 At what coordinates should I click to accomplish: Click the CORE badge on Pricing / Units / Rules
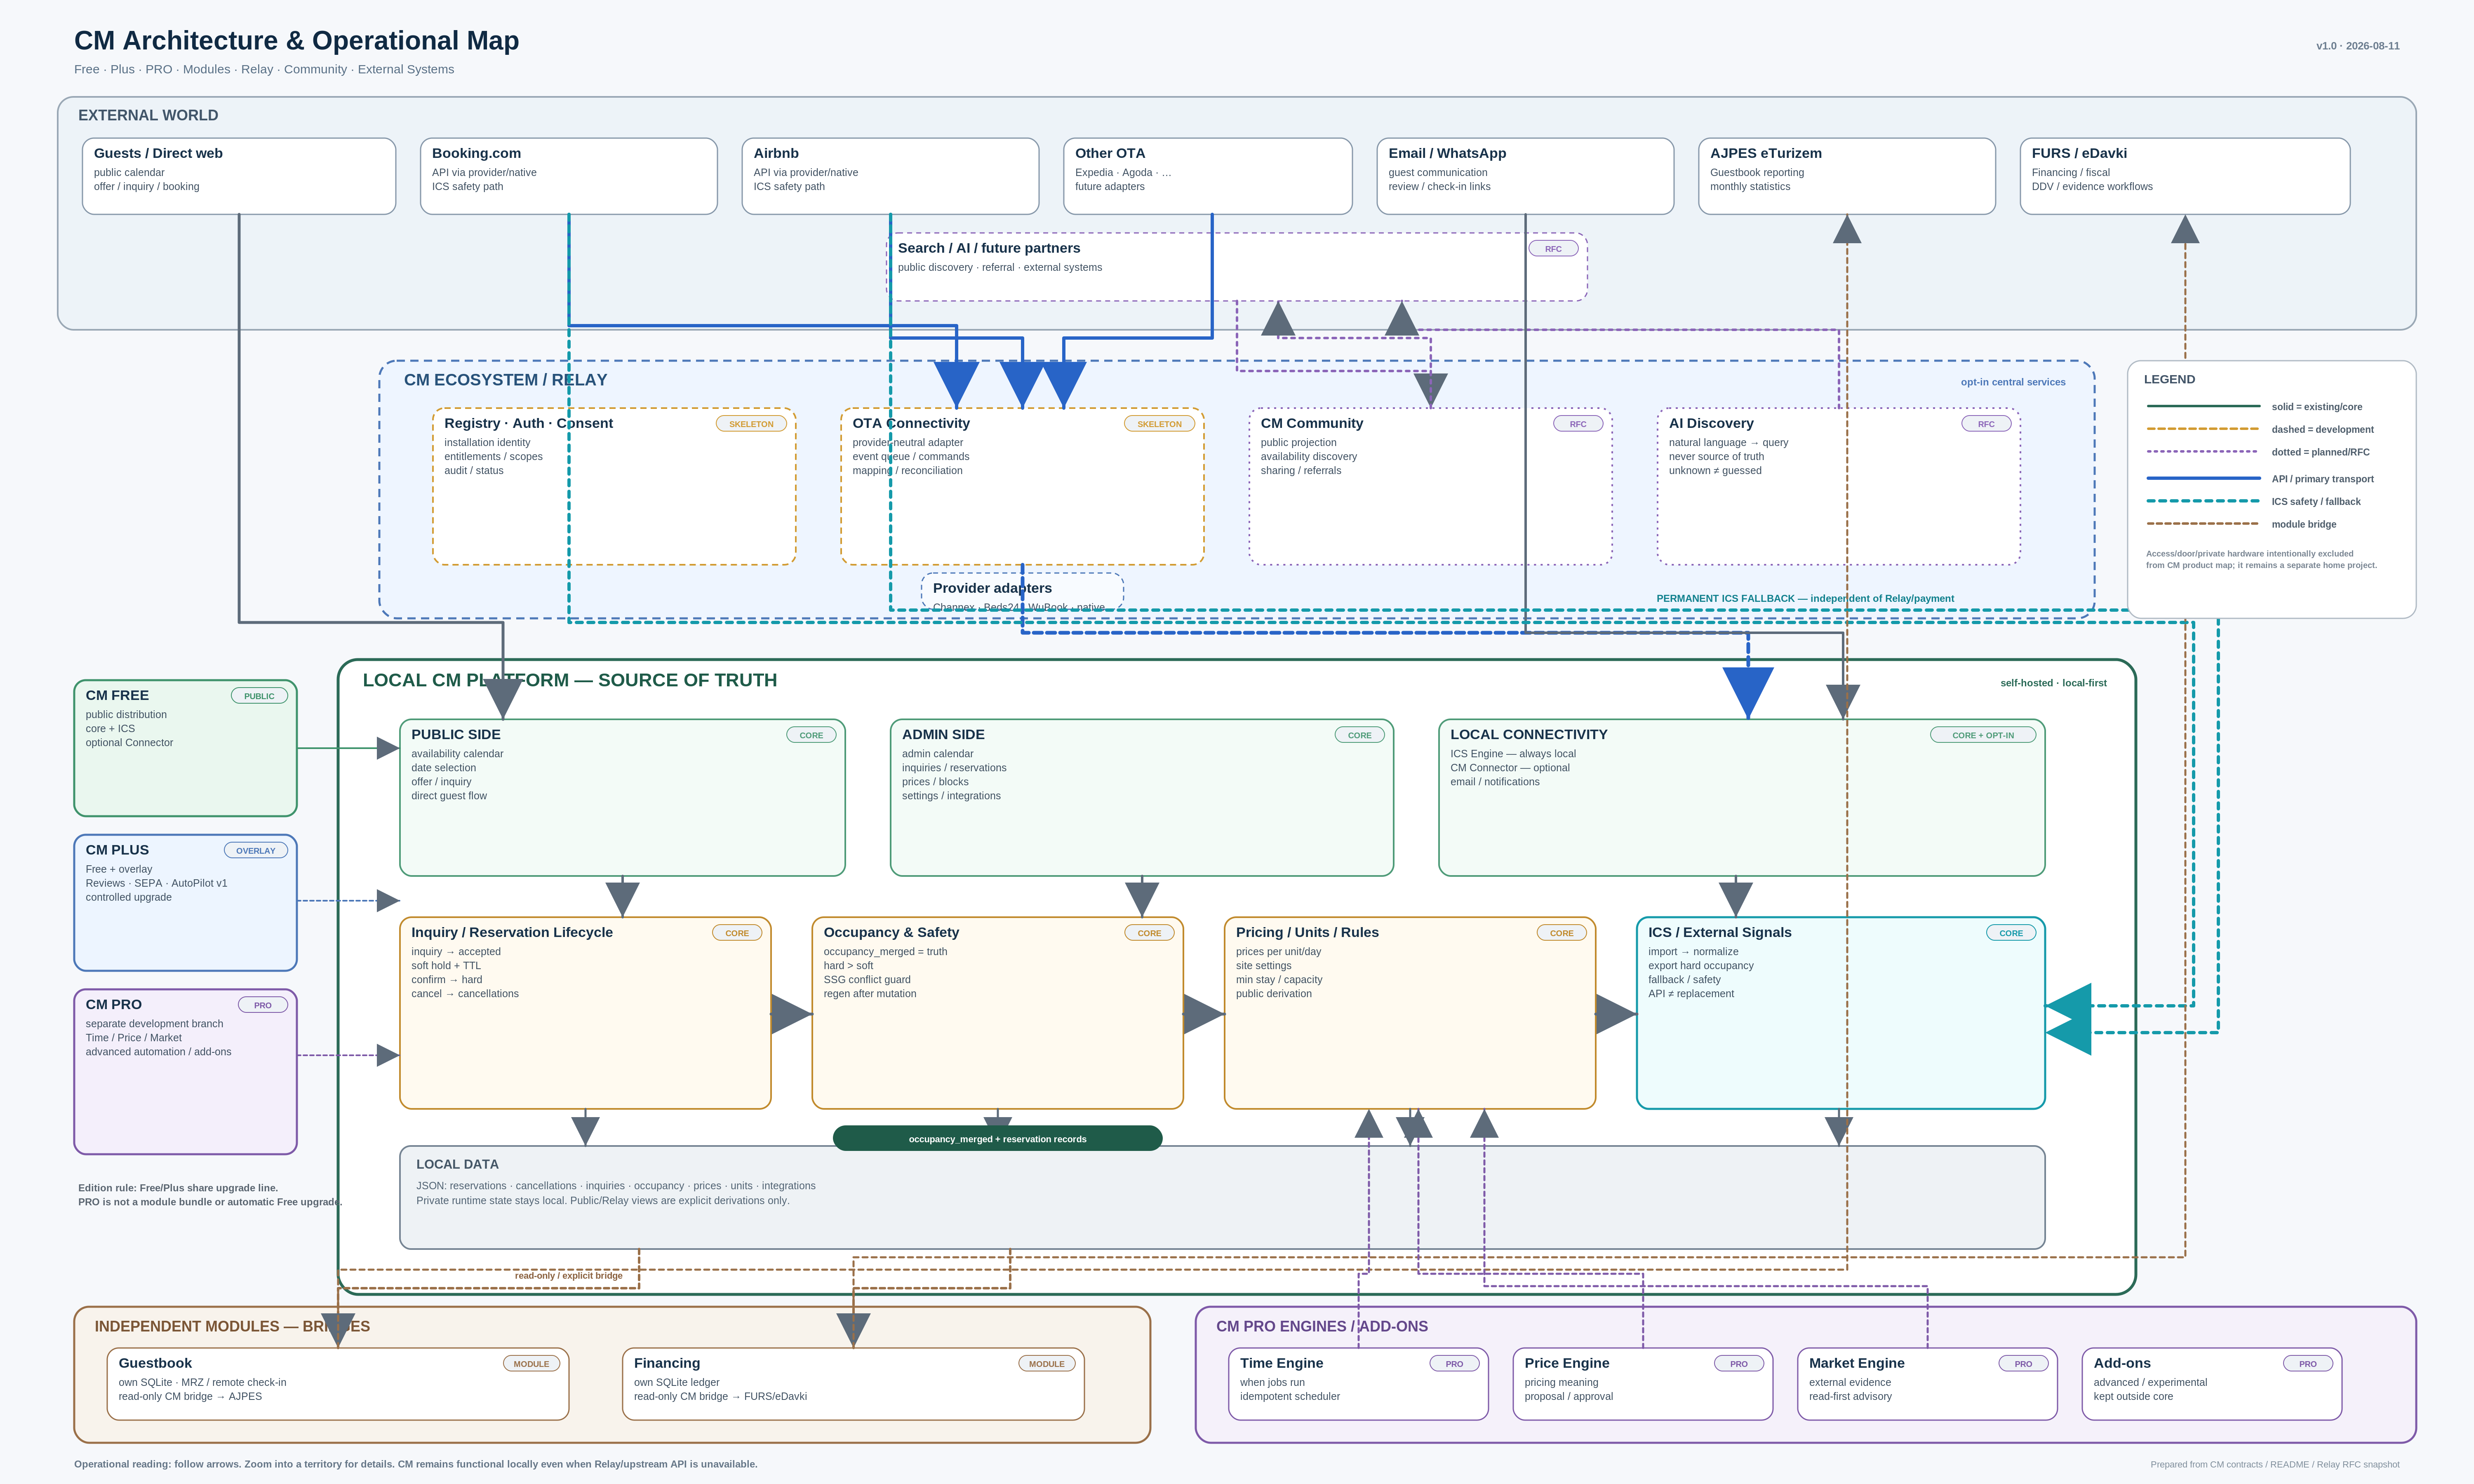coord(1562,933)
